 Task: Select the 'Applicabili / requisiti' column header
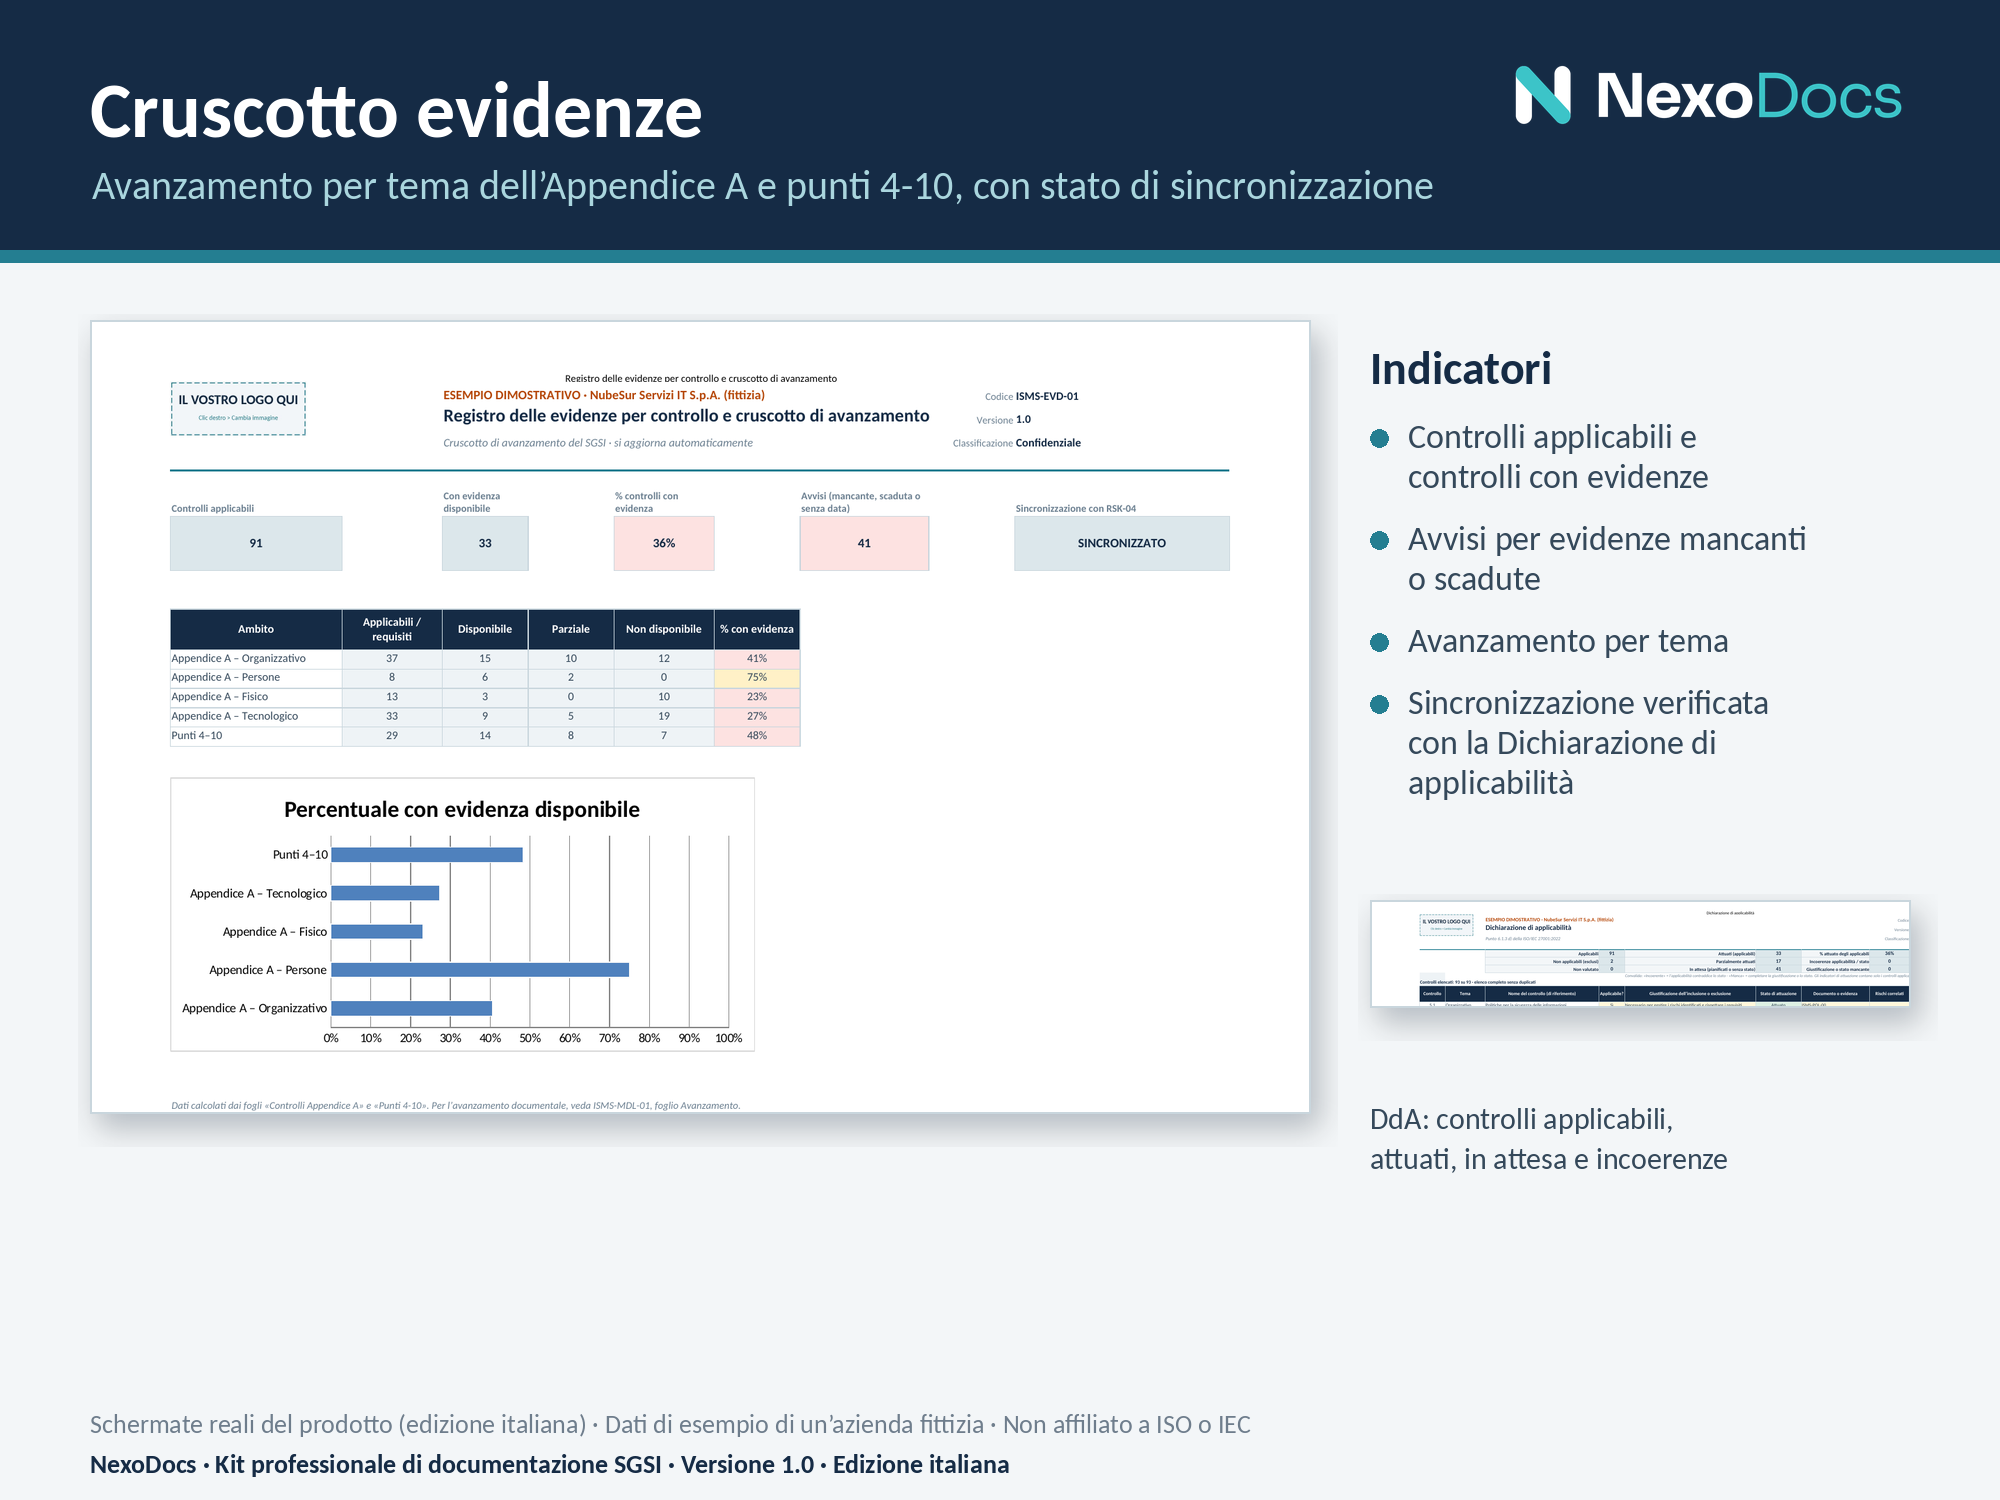tap(392, 629)
